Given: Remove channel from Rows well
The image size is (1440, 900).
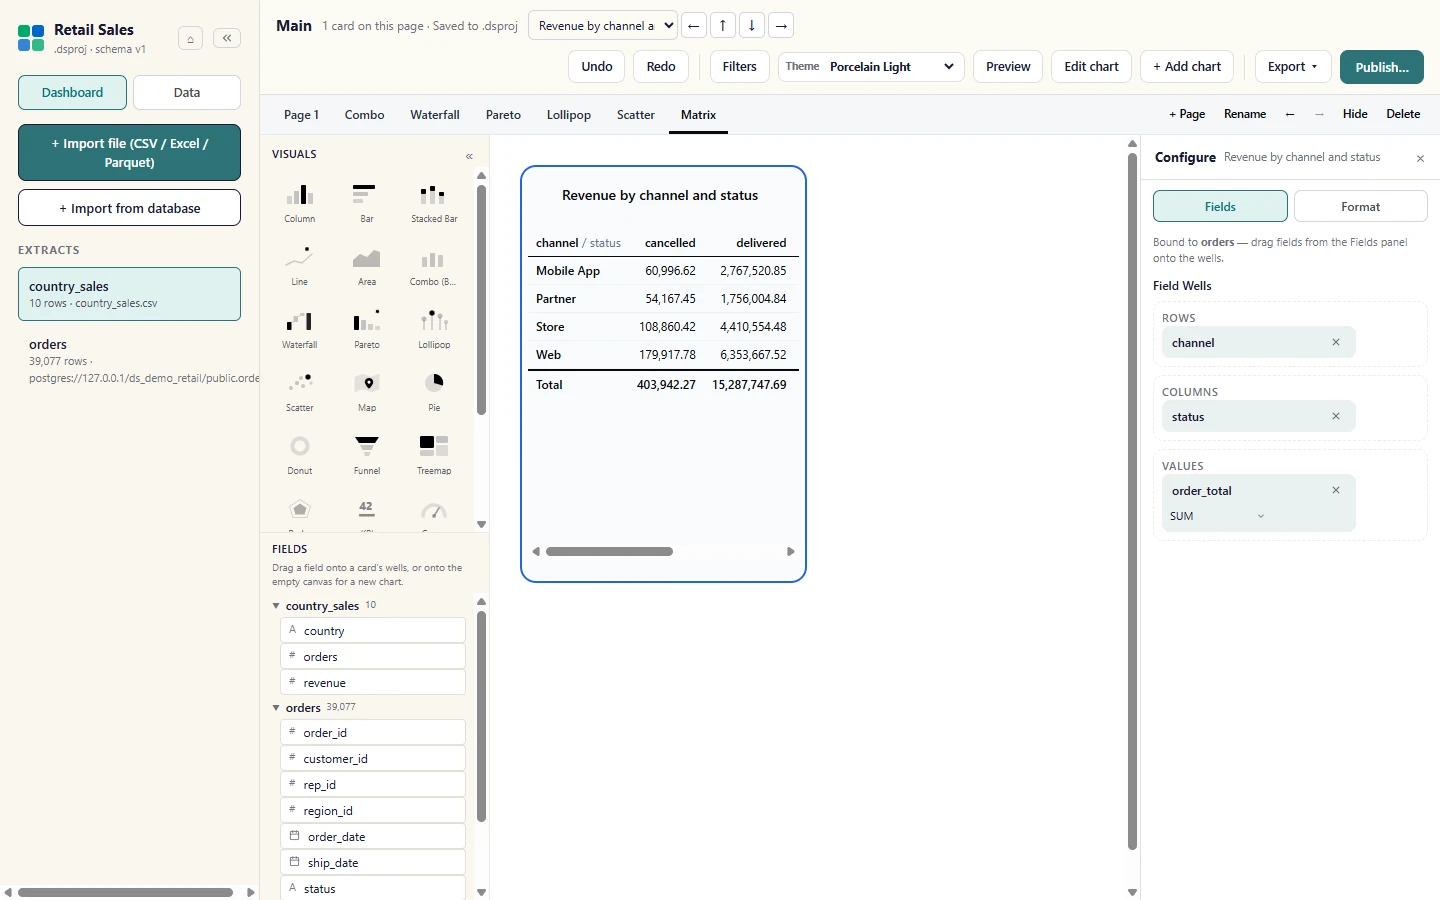Looking at the screenshot, I should tap(1335, 342).
